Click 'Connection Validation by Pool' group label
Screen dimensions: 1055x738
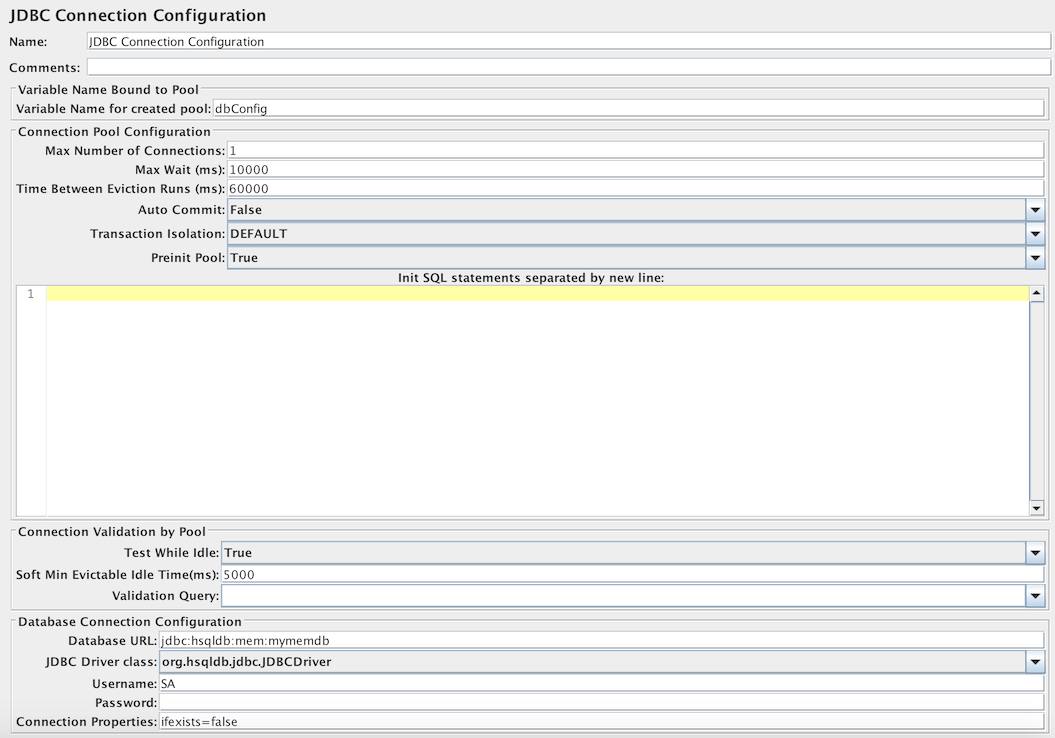112,531
